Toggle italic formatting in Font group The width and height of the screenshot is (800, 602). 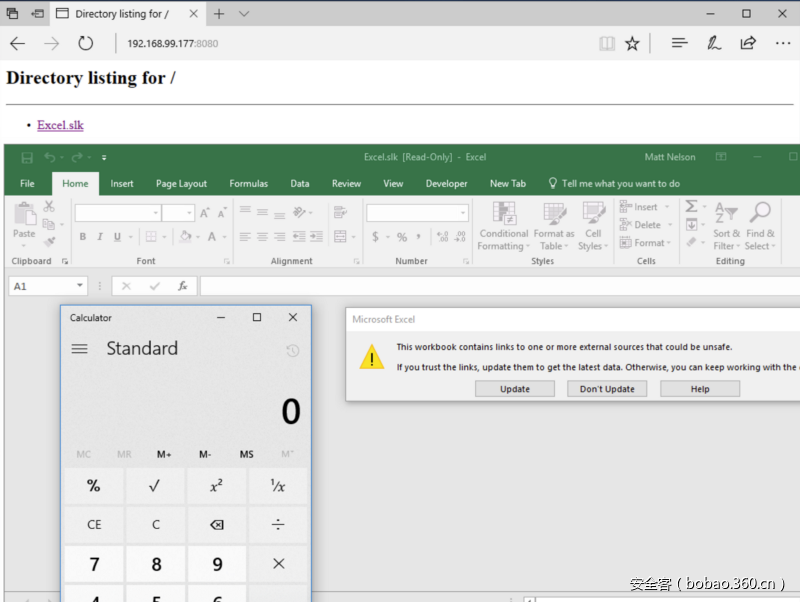[99, 237]
